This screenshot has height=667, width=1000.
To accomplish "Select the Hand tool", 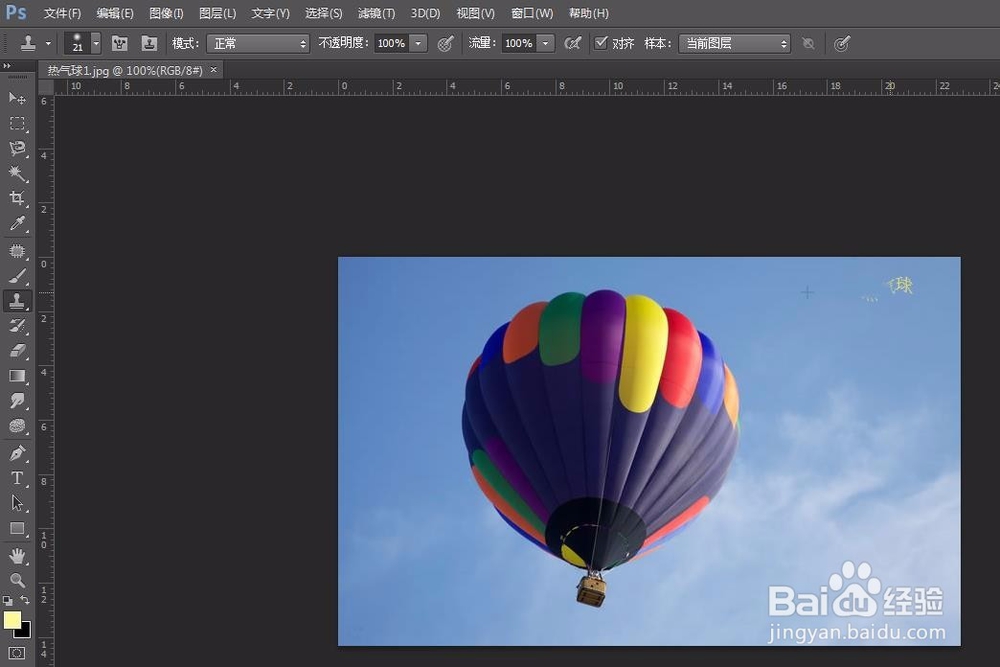I will point(17,556).
